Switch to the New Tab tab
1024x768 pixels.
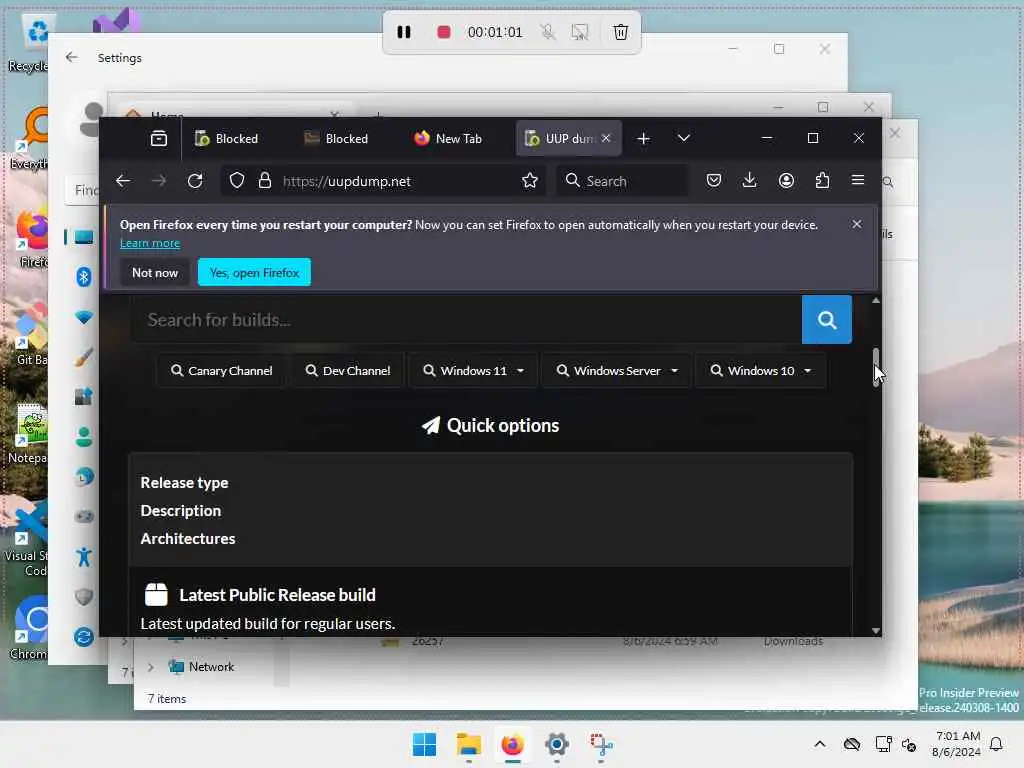(448, 138)
